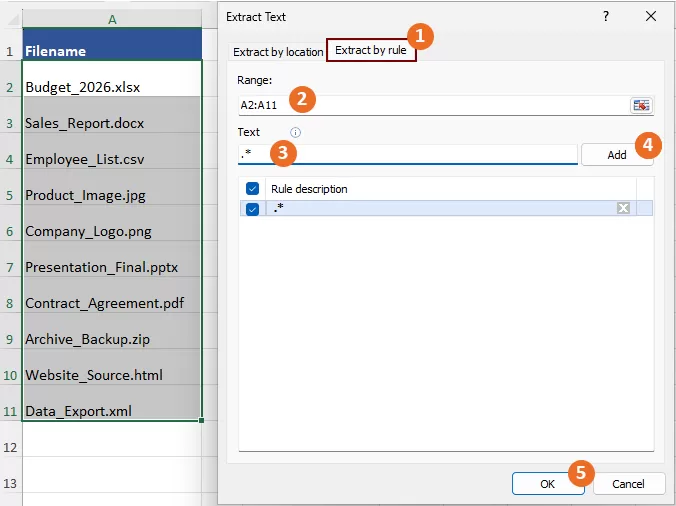This screenshot has width=676, height=506.
Task: Click empty cell A12
Action: [112, 439]
